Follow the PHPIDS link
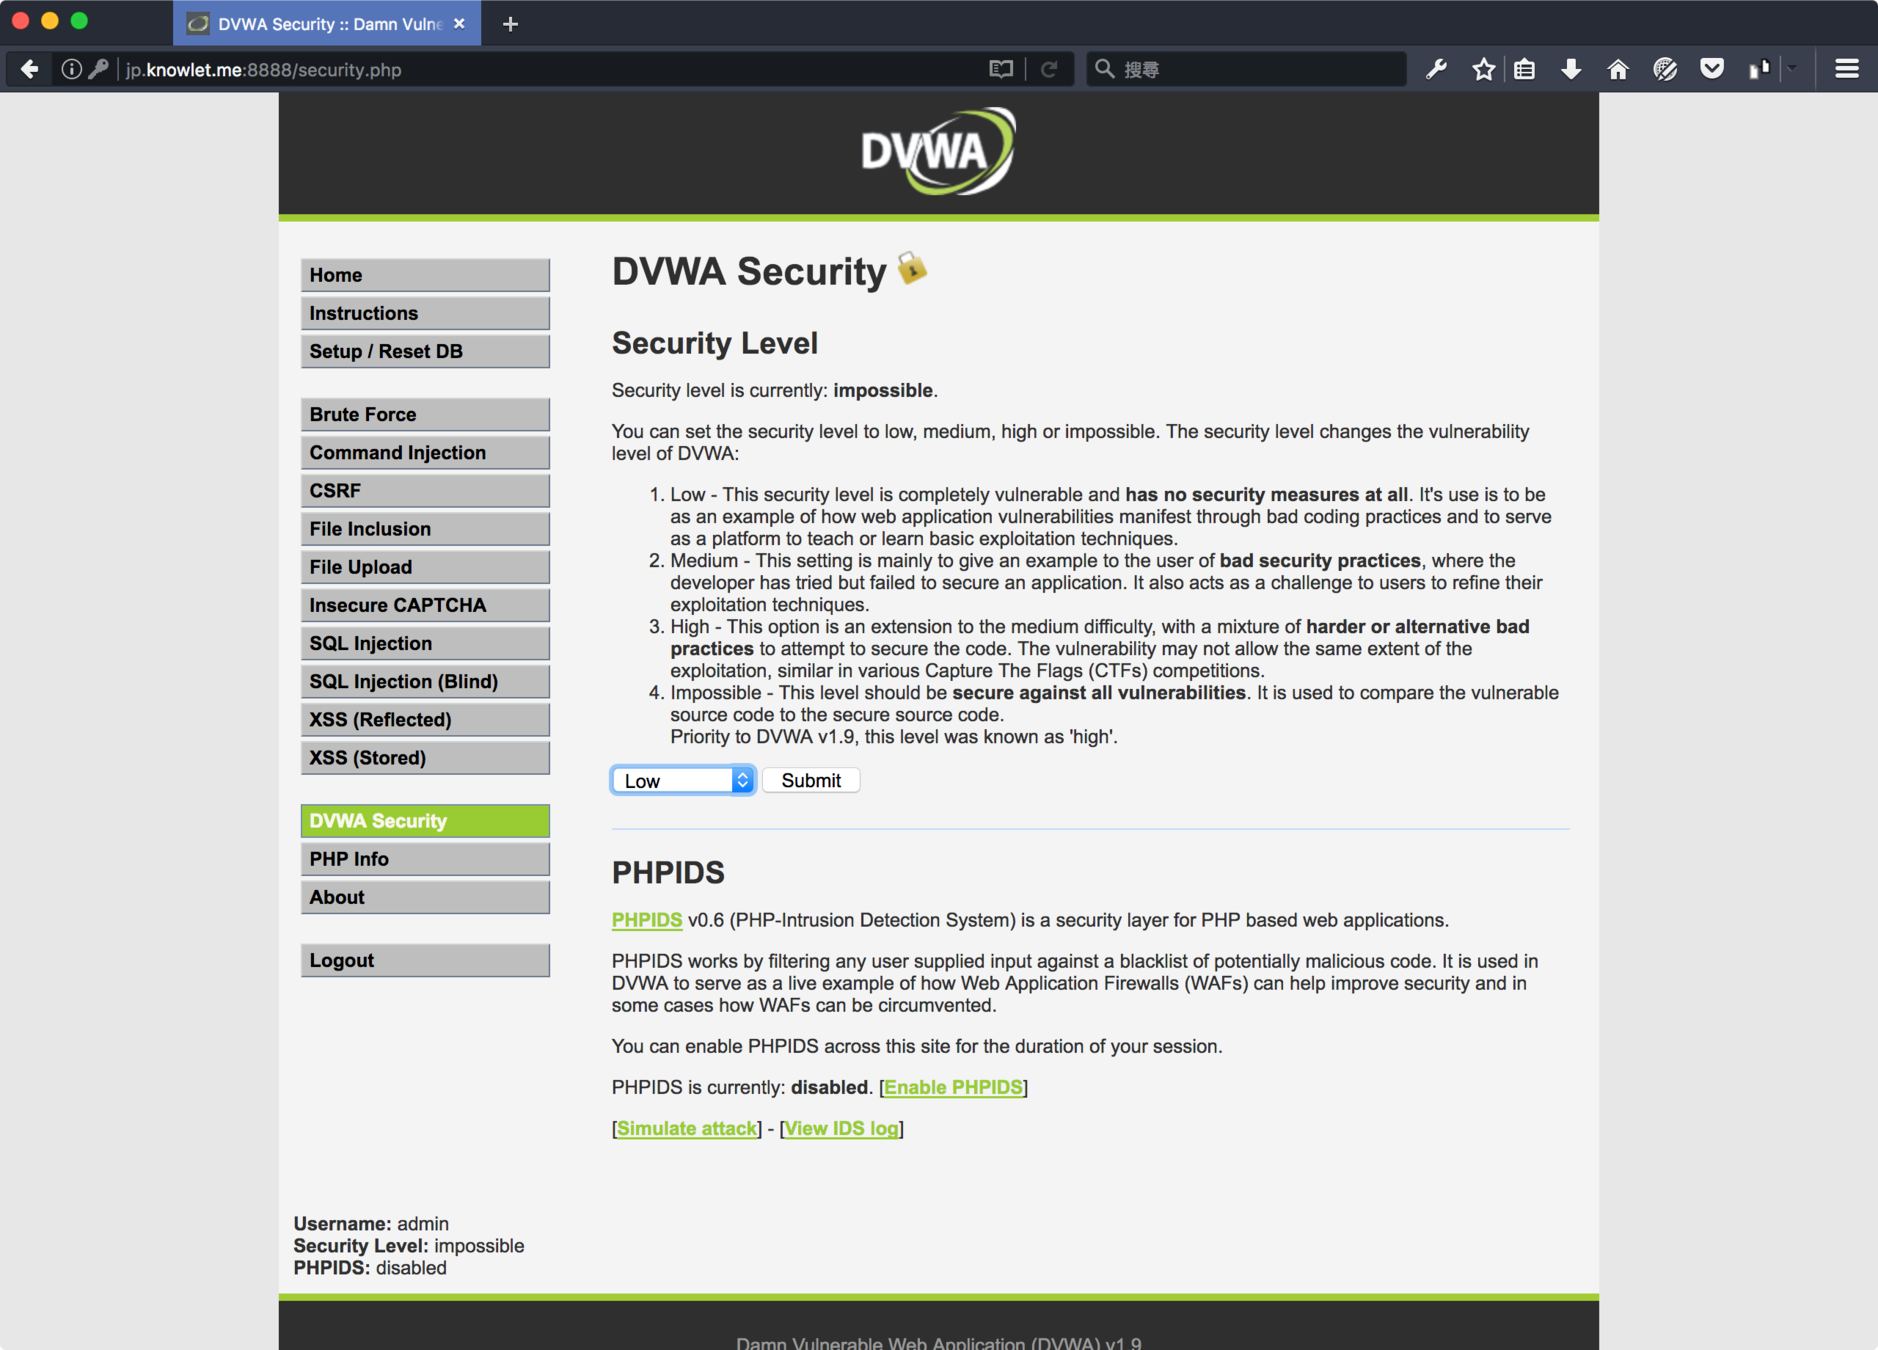This screenshot has width=1878, height=1350. 646,920
